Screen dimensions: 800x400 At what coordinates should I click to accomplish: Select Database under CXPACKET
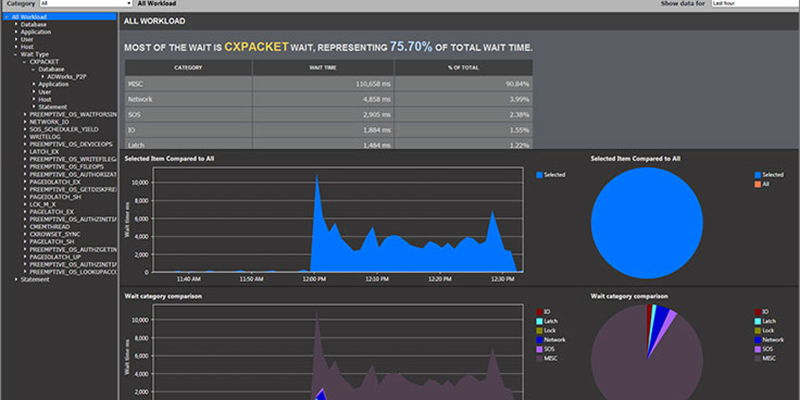click(x=51, y=69)
